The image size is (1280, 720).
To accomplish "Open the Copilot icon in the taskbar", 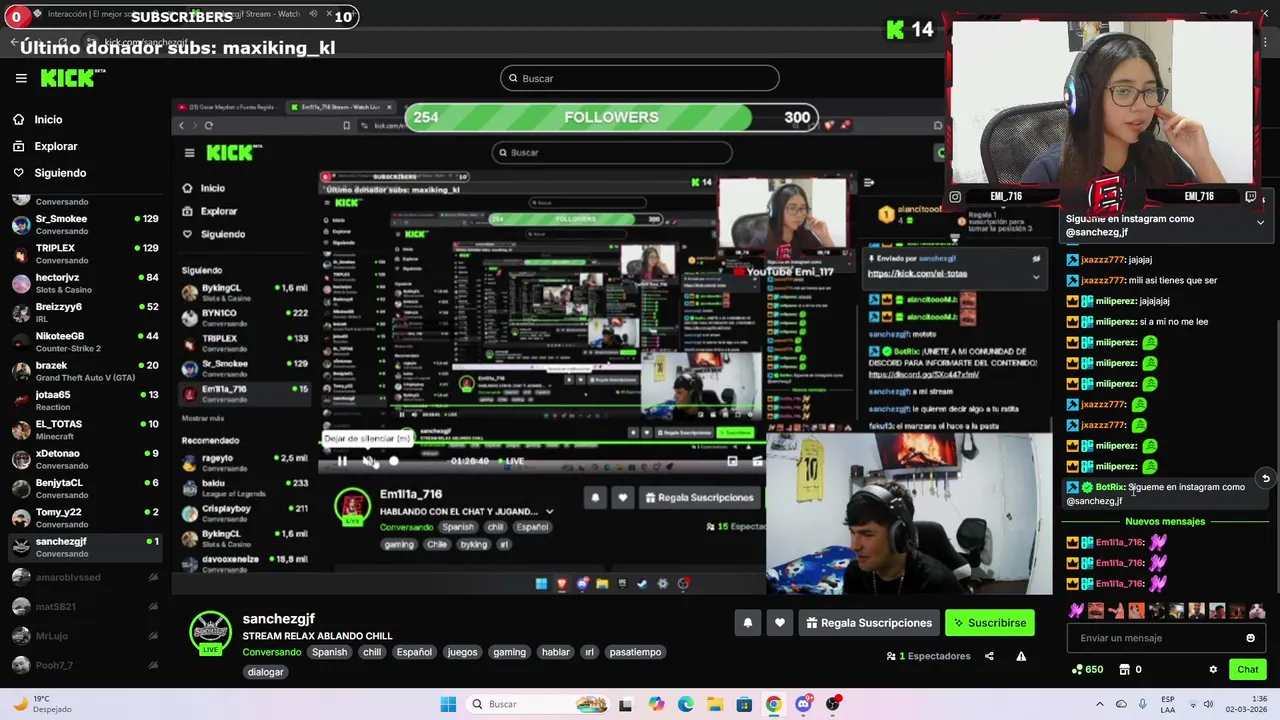I will click(x=656, y=704).
